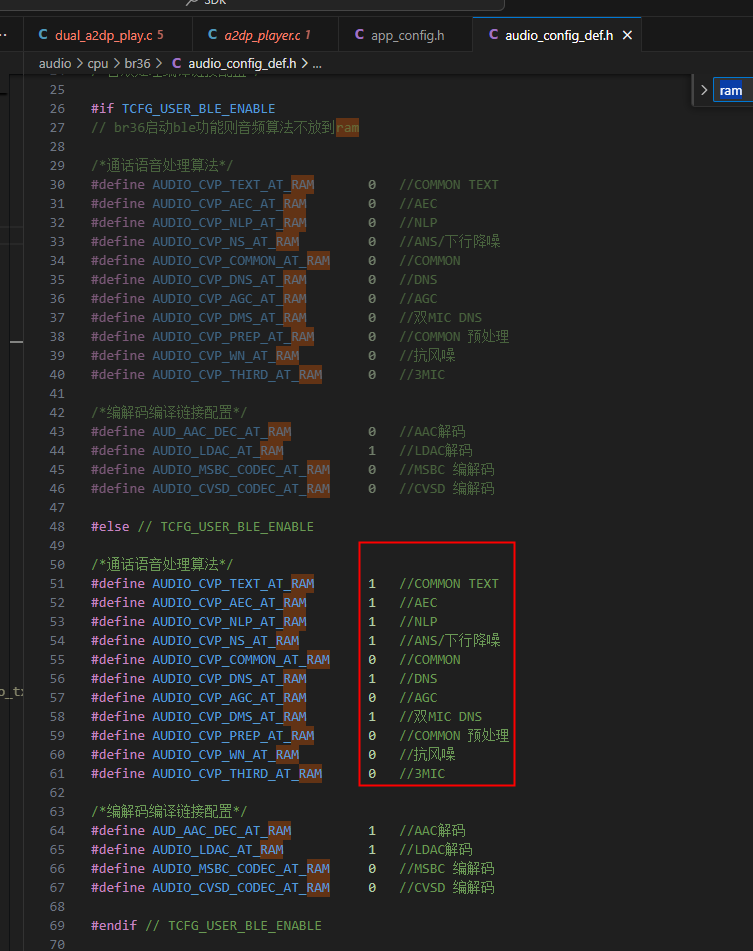Click AUDIO_CVP_COMMON_AT_RAM on line 34
The width and height of the screenshot is (753, 951).
coord(241,260)
